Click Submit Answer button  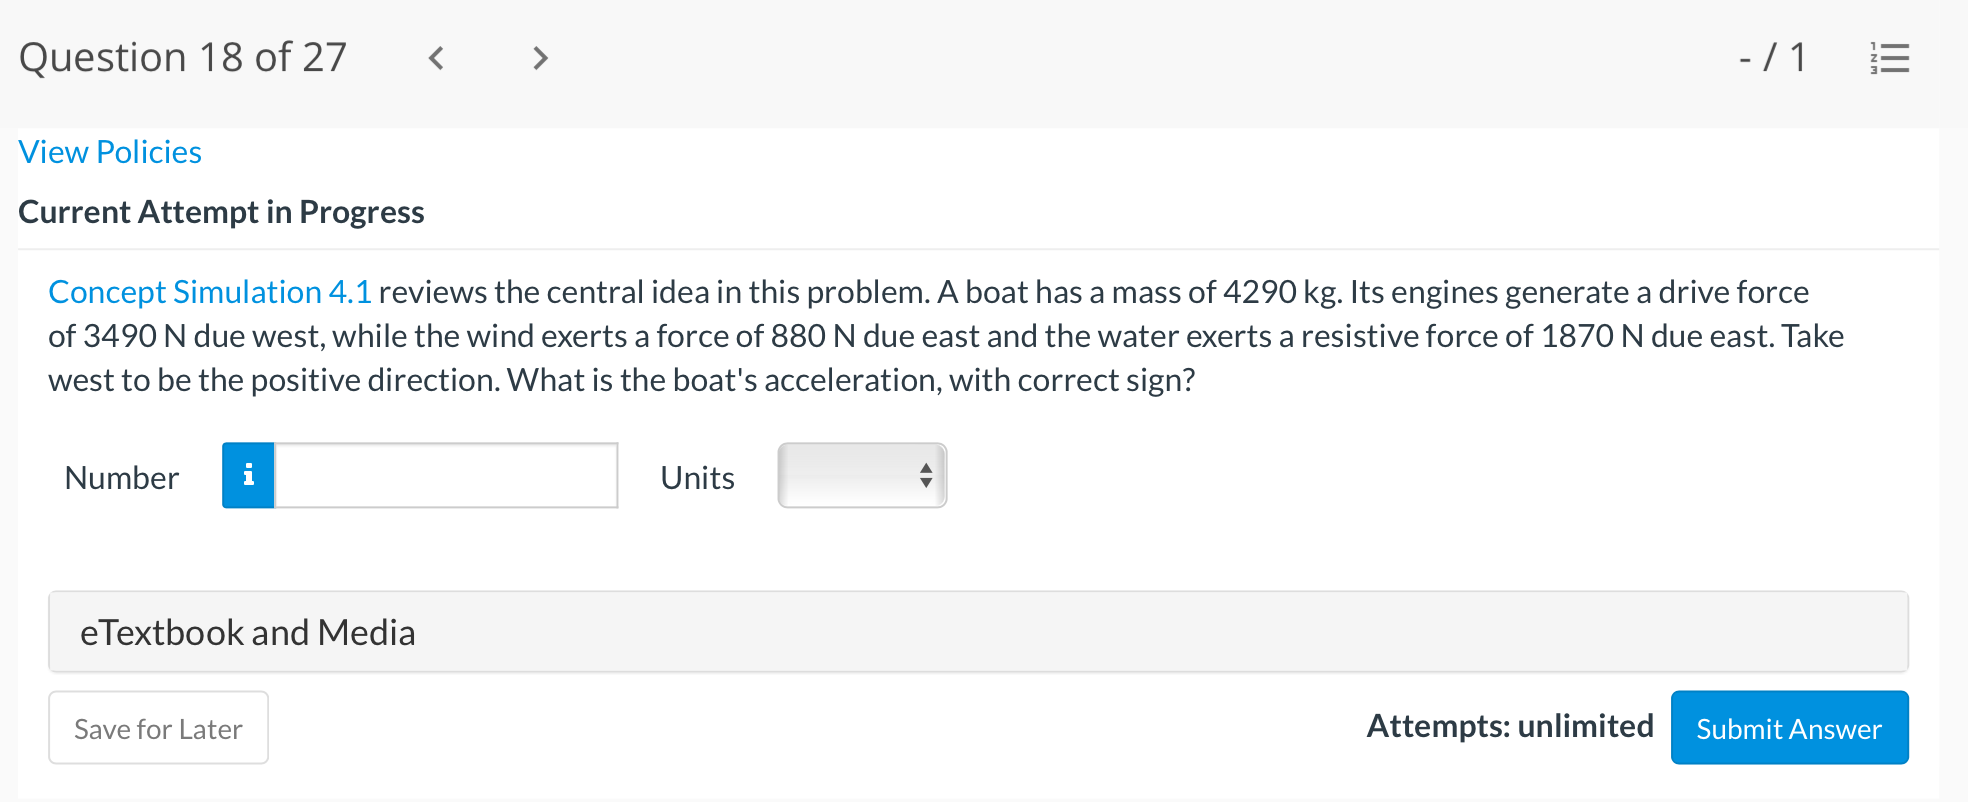click(1789, 728)
